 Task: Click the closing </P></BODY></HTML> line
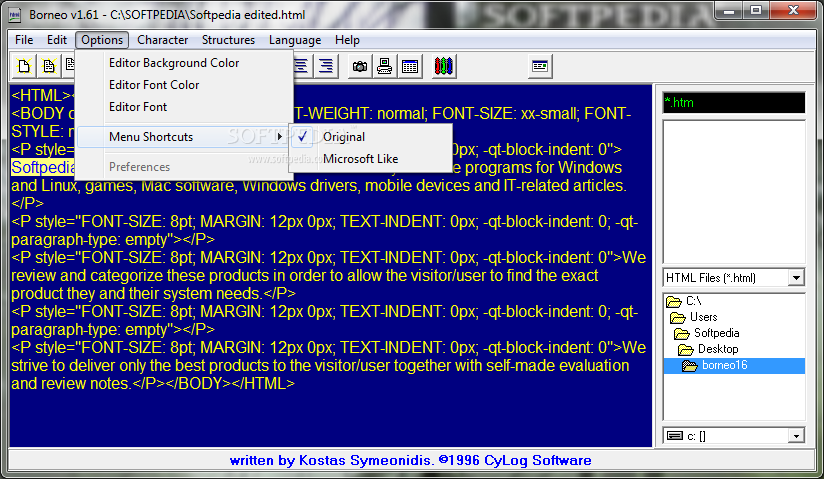[x=152, y=383]
